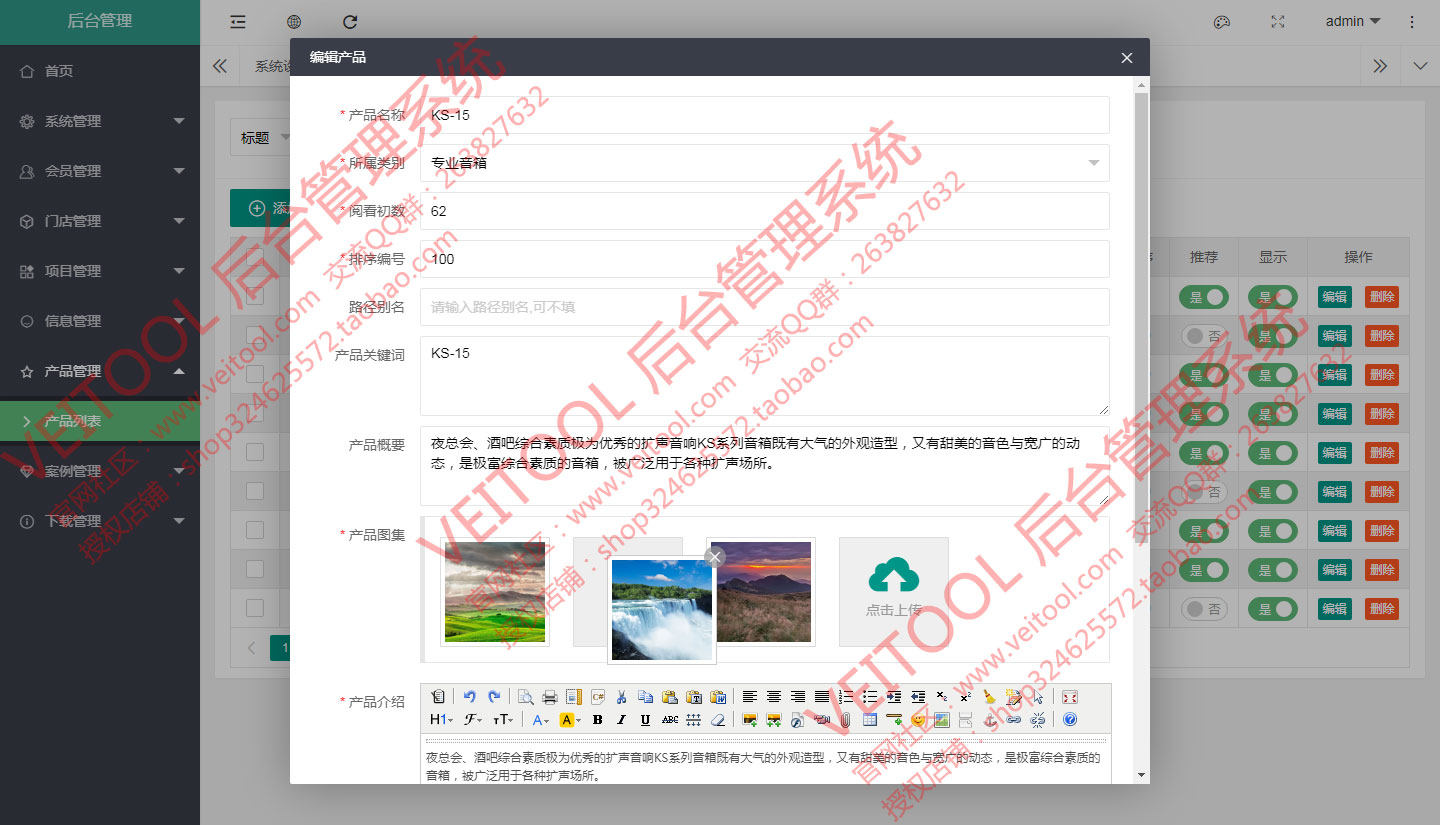Image resolution: width=1440 pixels, height=825 pixels.
Task: Click 点击上传 to upload image
Action: (x=894, y=592)
